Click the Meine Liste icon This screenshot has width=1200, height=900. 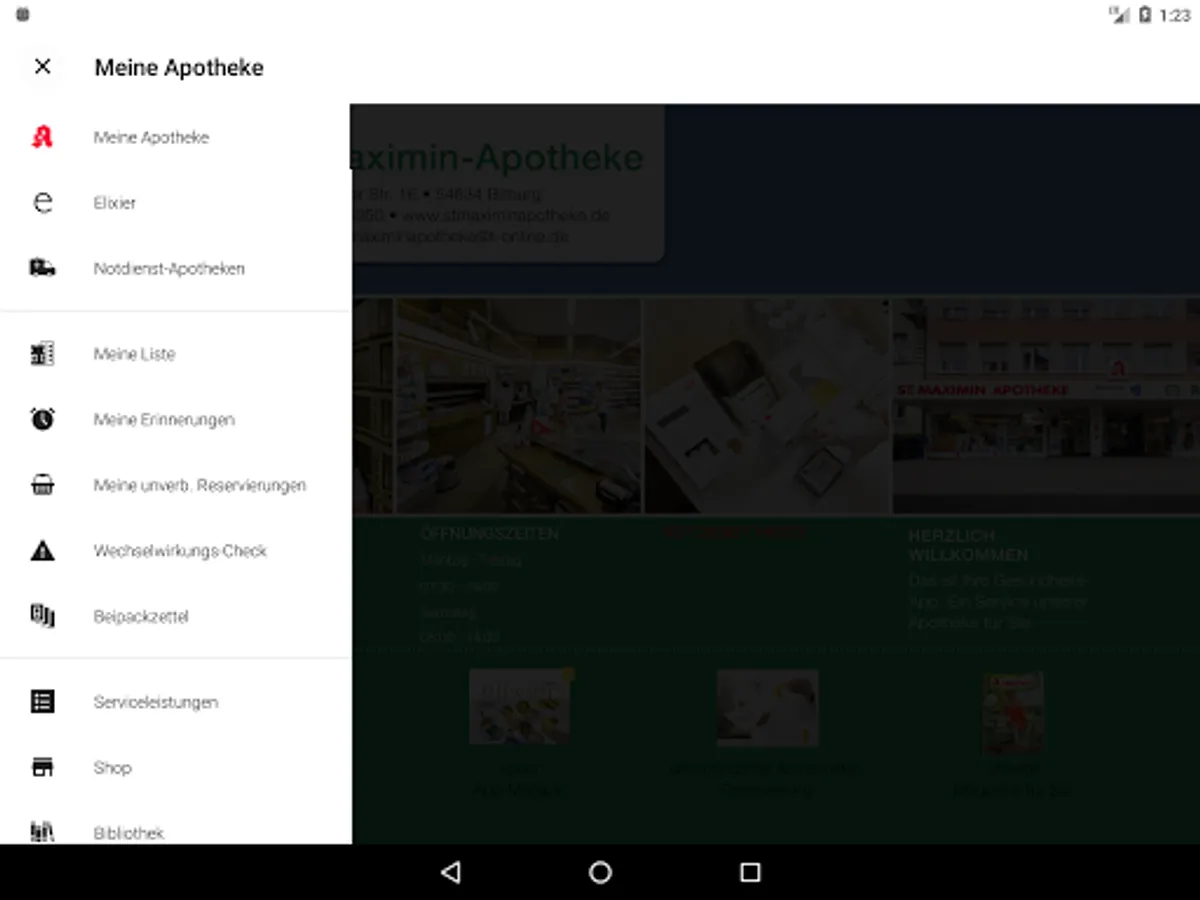[x=42, y=354]
